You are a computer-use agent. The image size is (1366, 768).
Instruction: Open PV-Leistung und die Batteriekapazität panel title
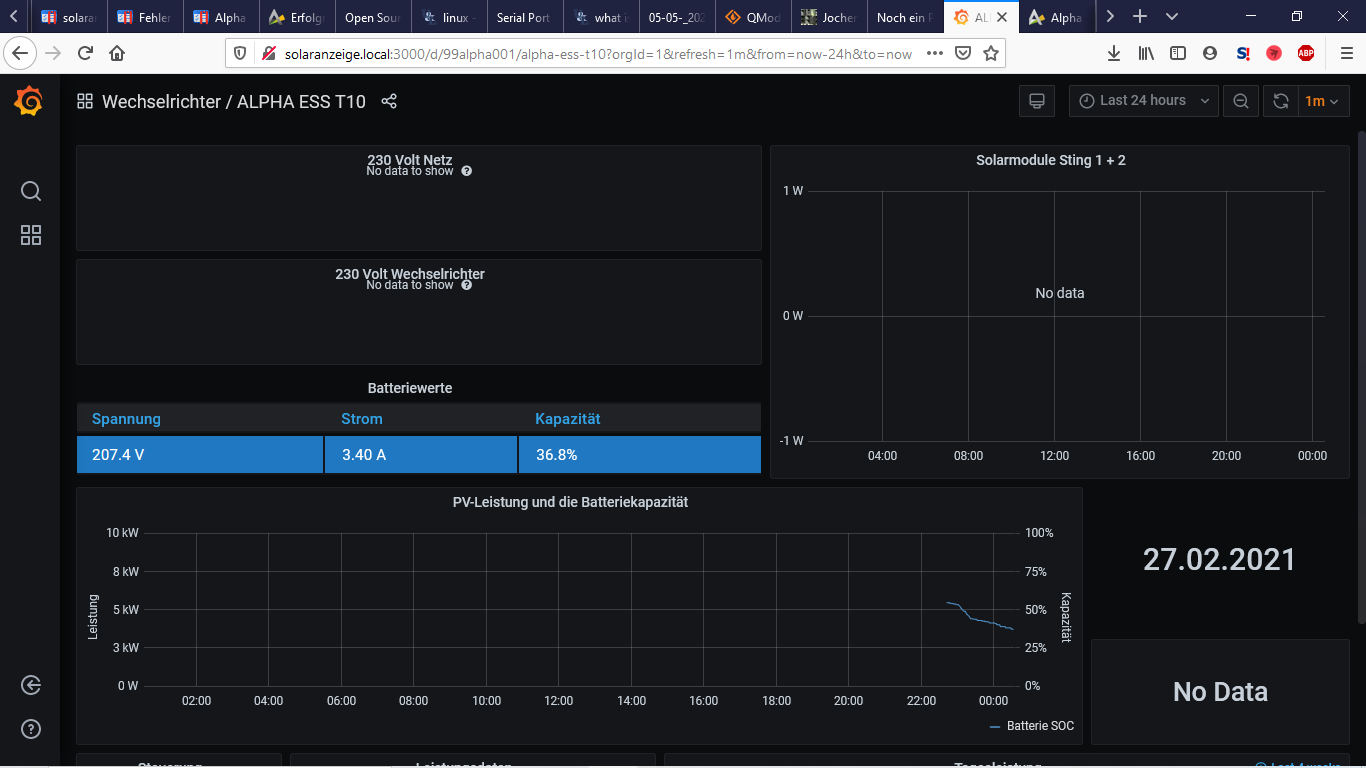(x=570, y=502)
